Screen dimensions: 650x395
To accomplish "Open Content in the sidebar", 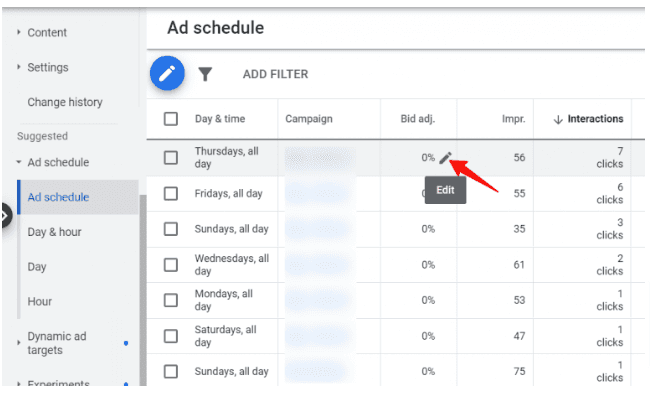I will click(x=47, y=32).
